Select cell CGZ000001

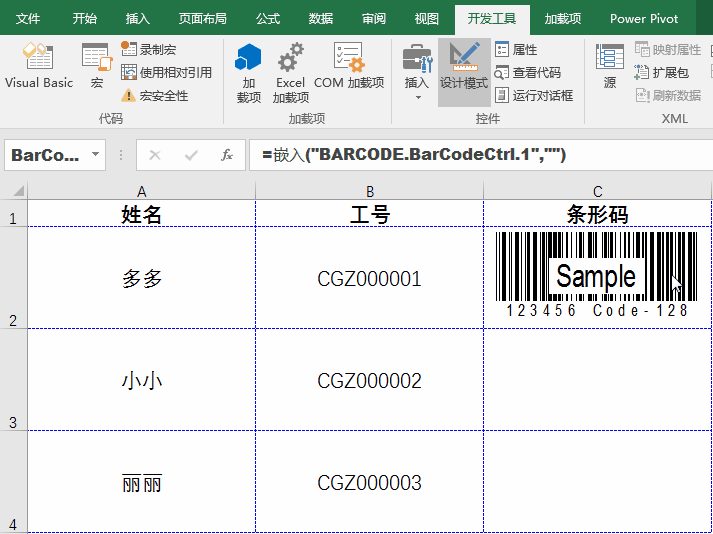point(370,277)
